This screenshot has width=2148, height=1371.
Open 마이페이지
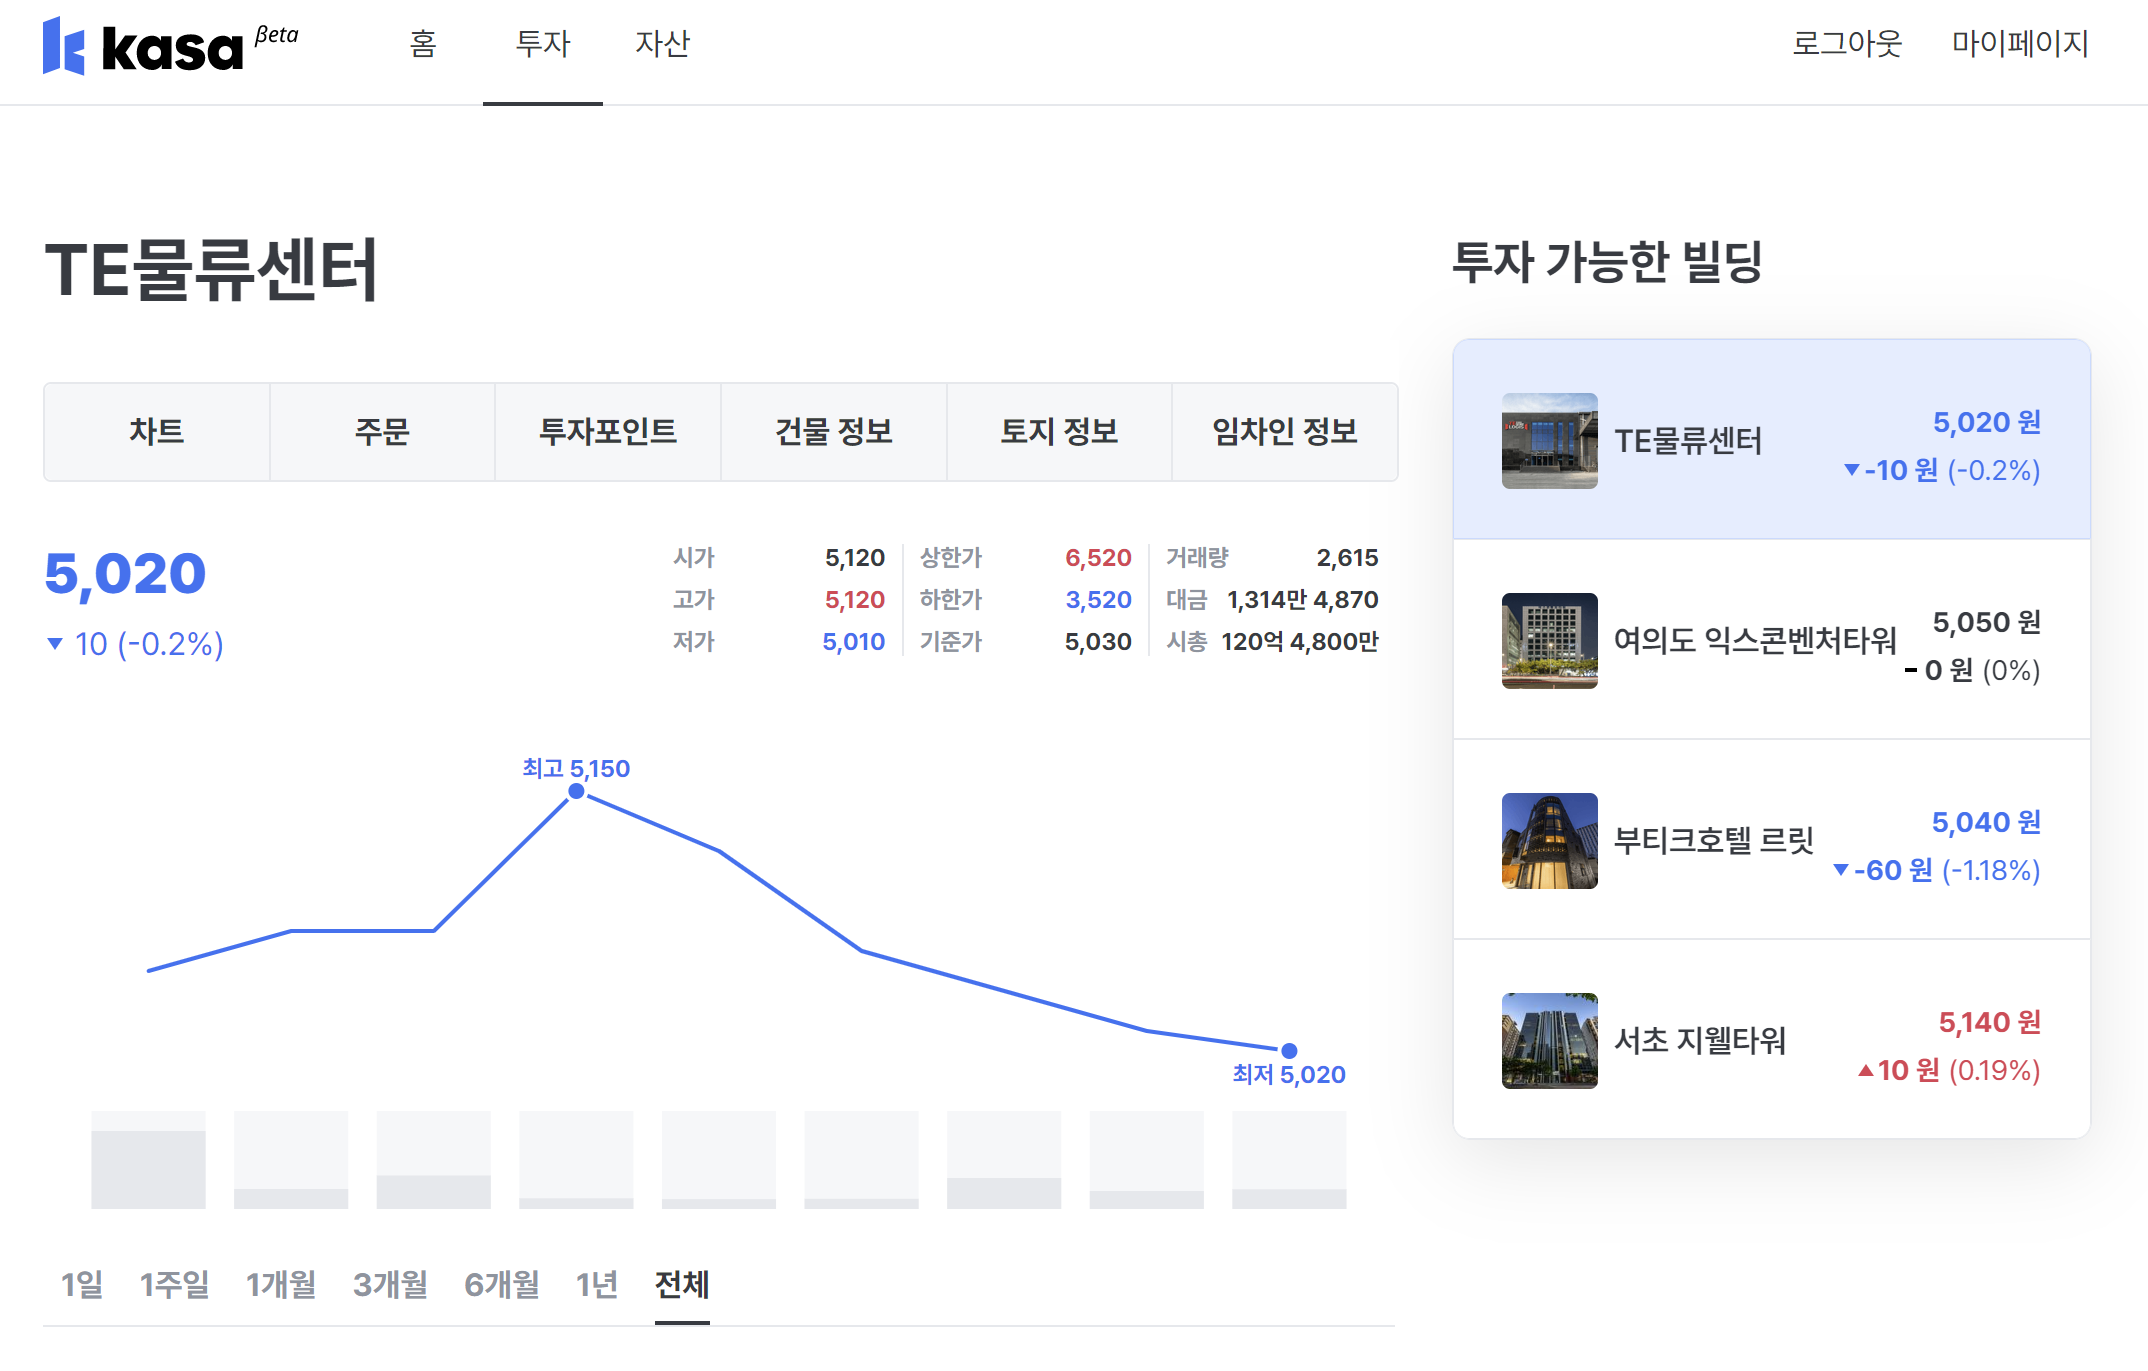pos(2020,44)
